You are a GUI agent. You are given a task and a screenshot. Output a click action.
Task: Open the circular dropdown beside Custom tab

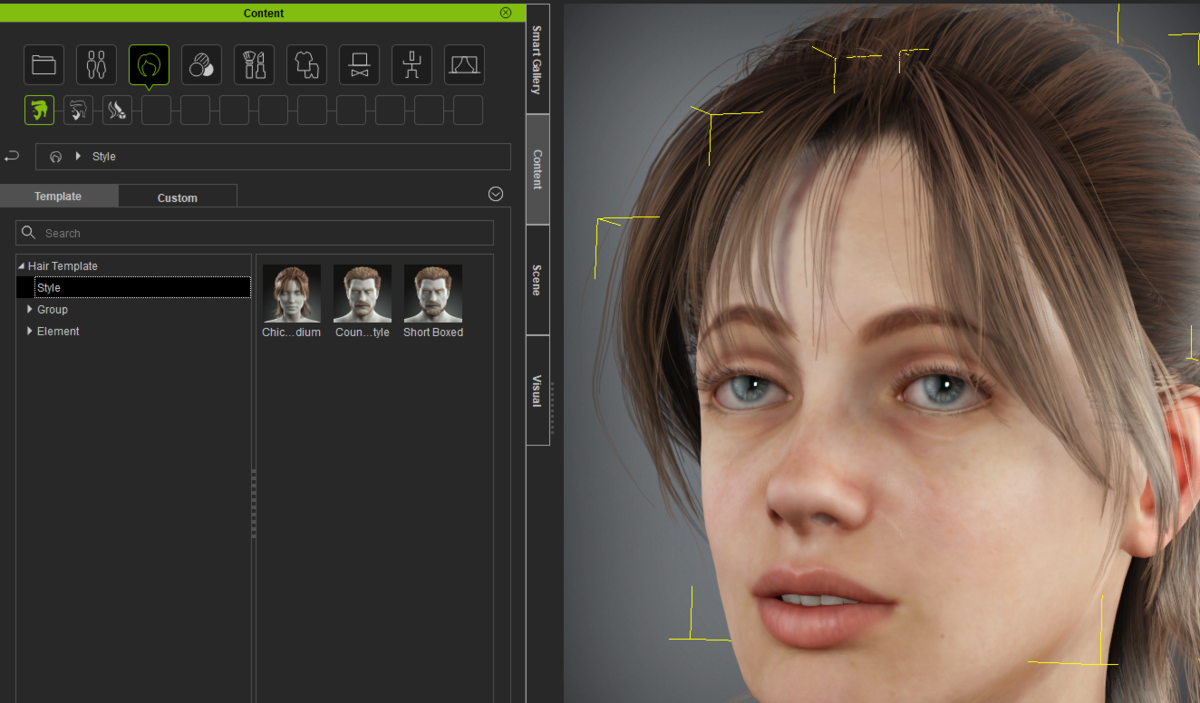pos(496,194)
